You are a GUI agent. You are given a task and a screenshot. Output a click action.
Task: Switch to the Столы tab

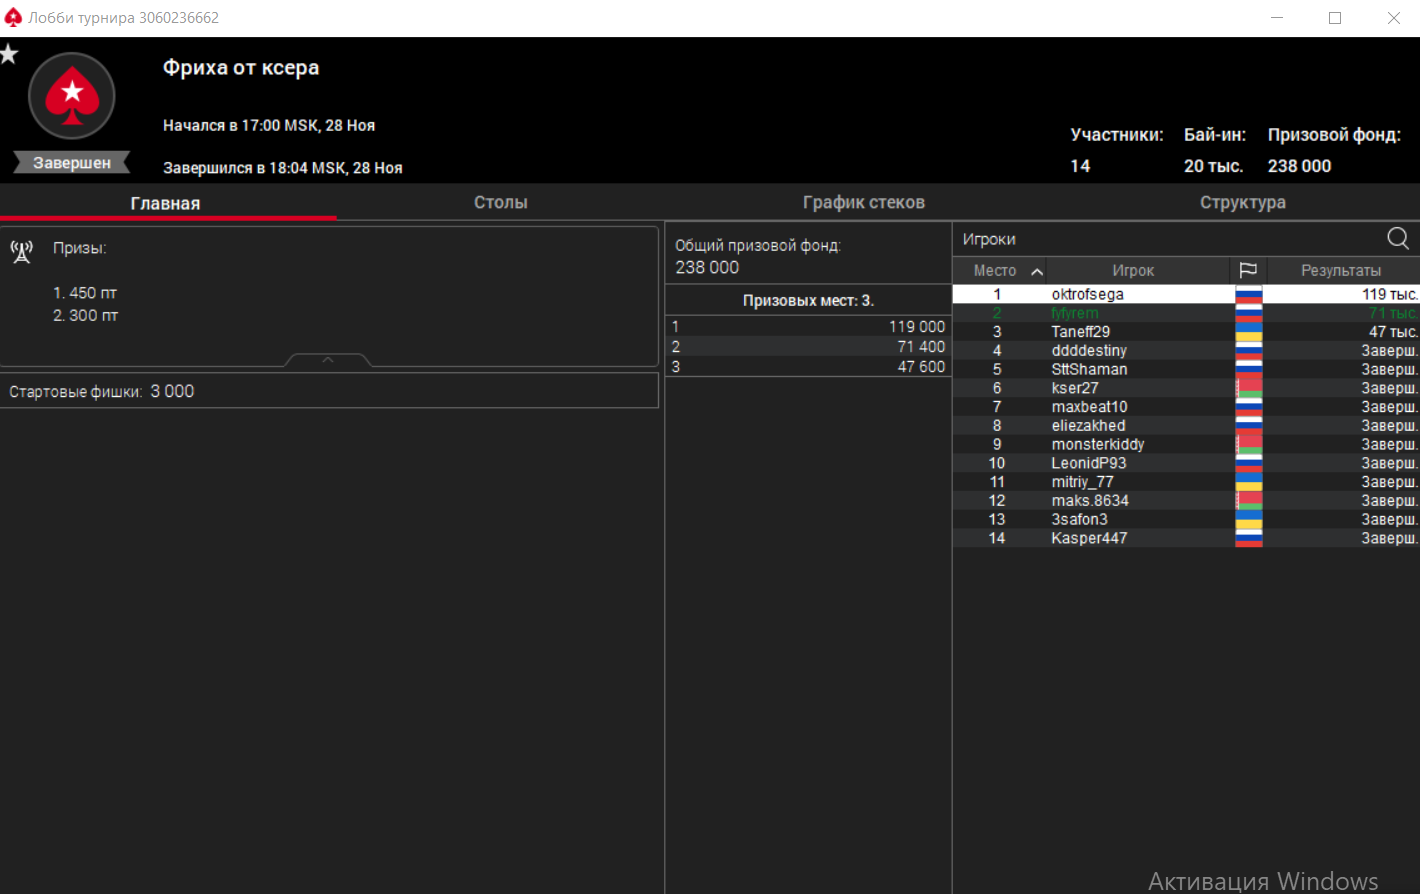(x=500, y=202)
